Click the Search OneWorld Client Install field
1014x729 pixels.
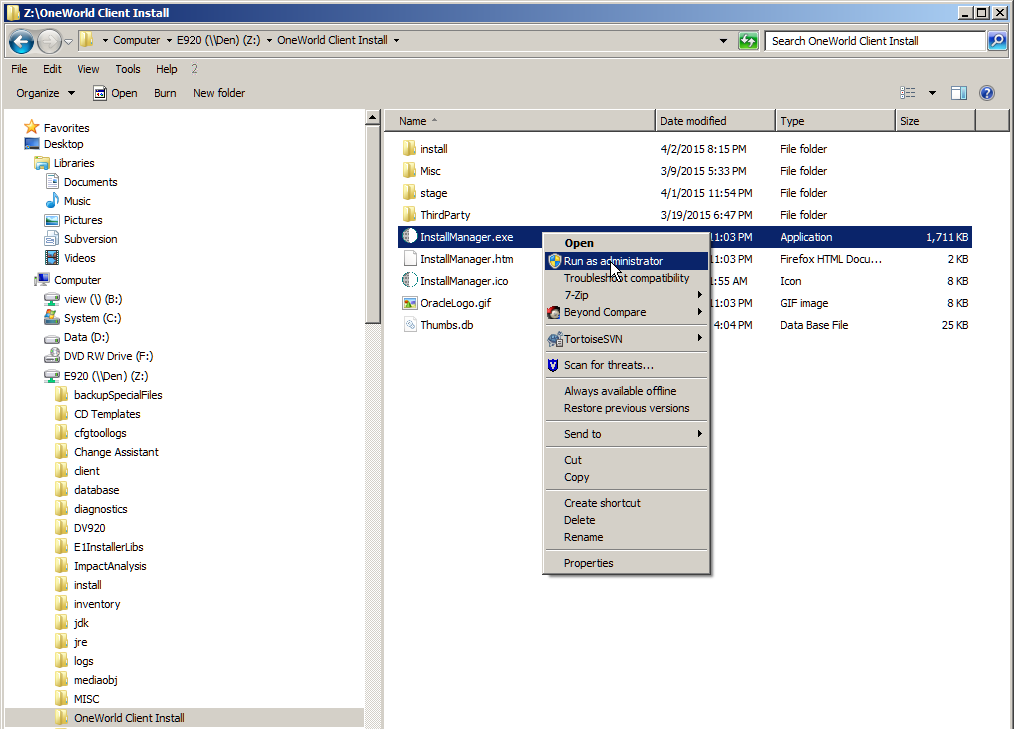(x=875, y=41)
